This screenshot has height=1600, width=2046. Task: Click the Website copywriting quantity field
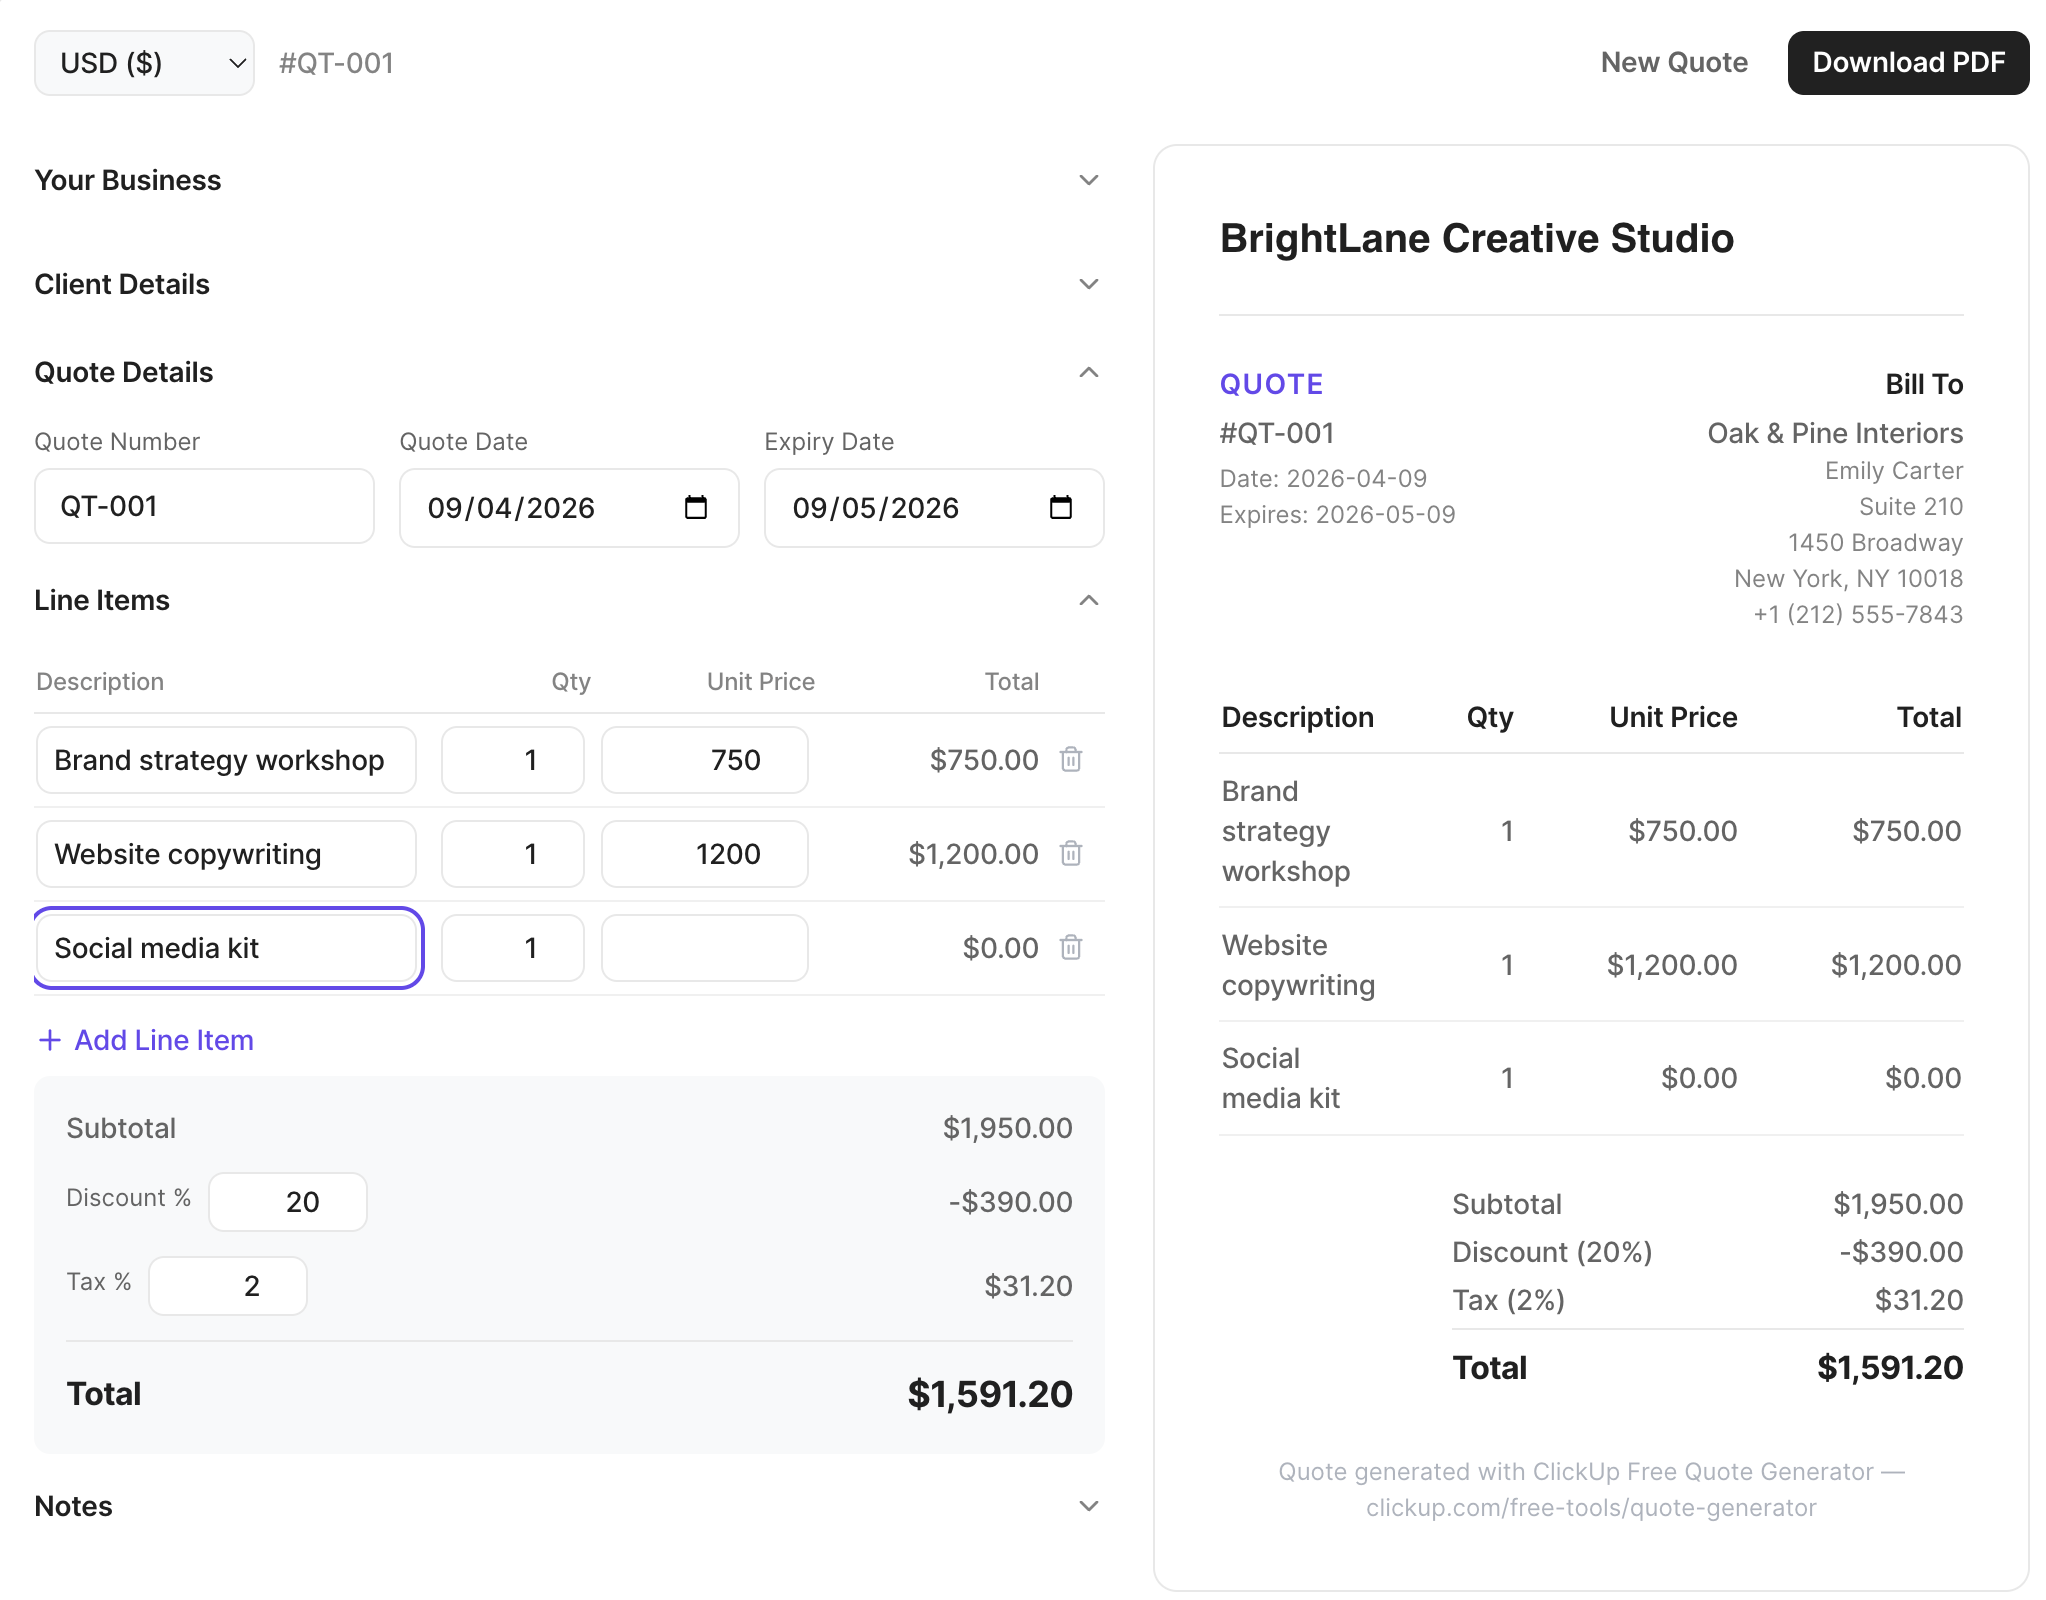(x=512, y=854)
